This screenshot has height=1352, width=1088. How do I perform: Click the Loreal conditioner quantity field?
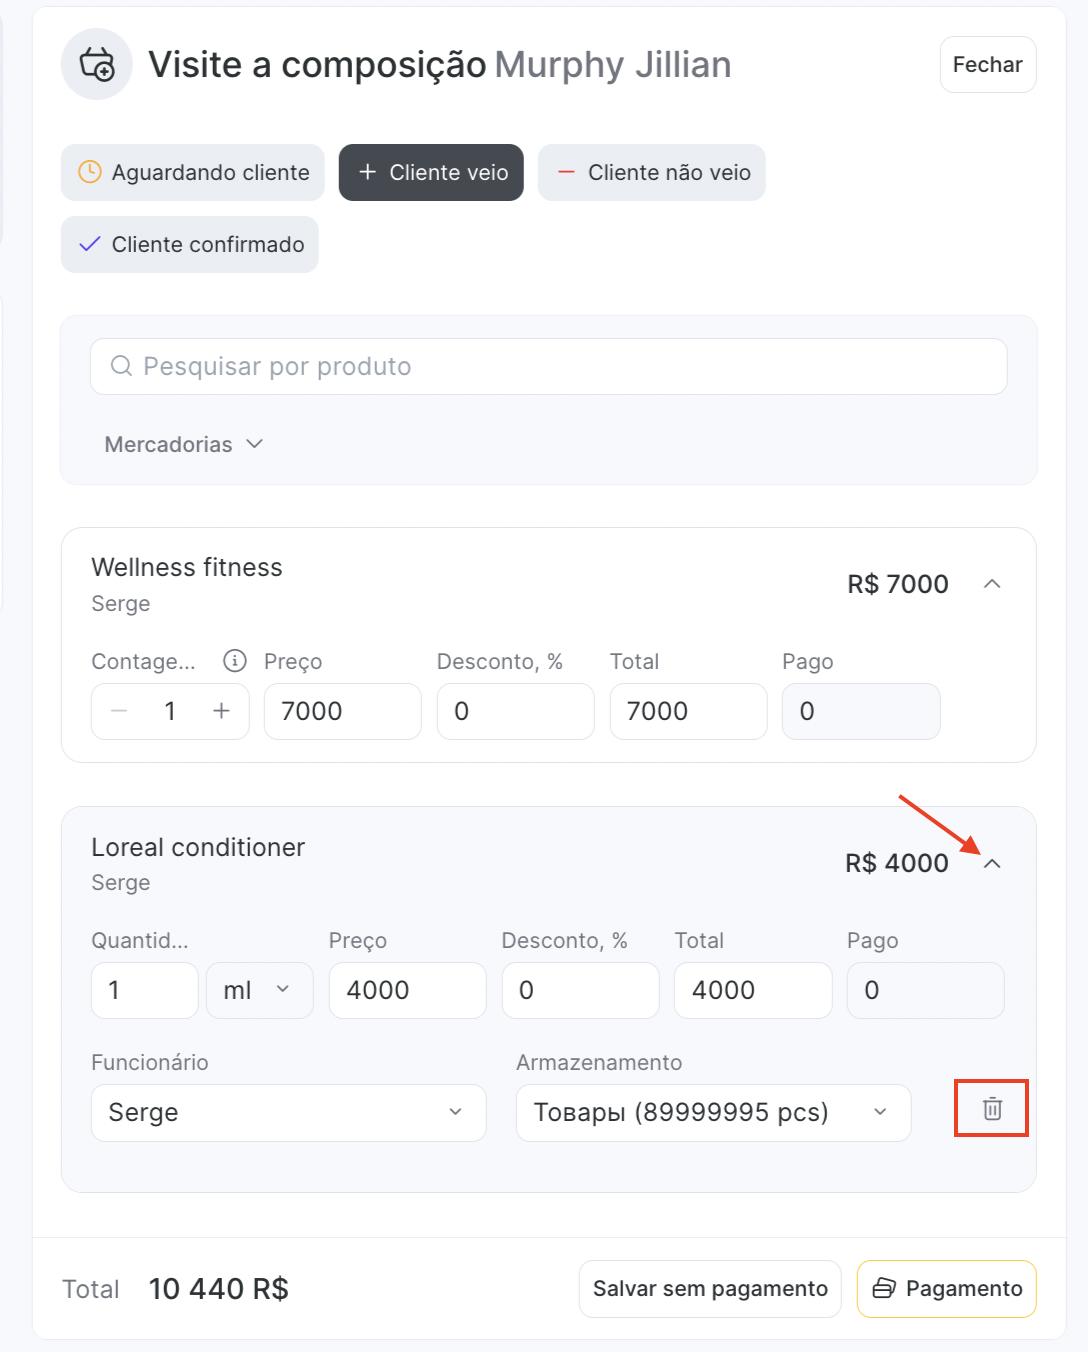point(145,990)
